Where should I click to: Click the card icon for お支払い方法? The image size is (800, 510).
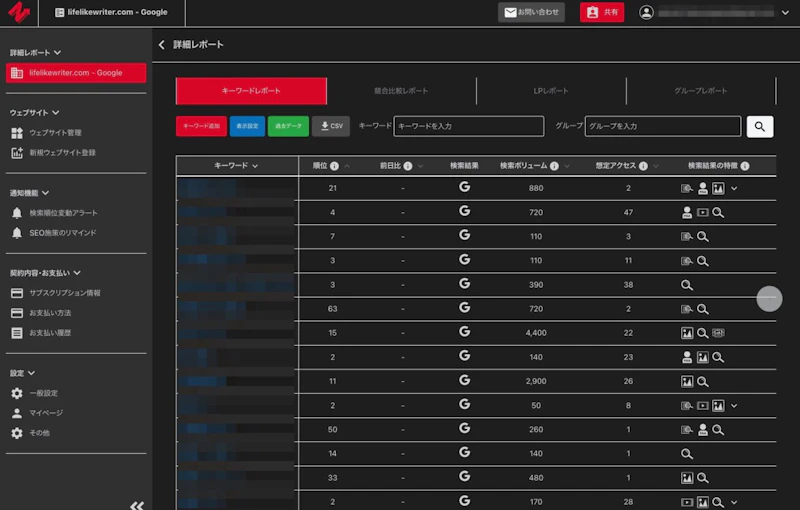[17, 313]
